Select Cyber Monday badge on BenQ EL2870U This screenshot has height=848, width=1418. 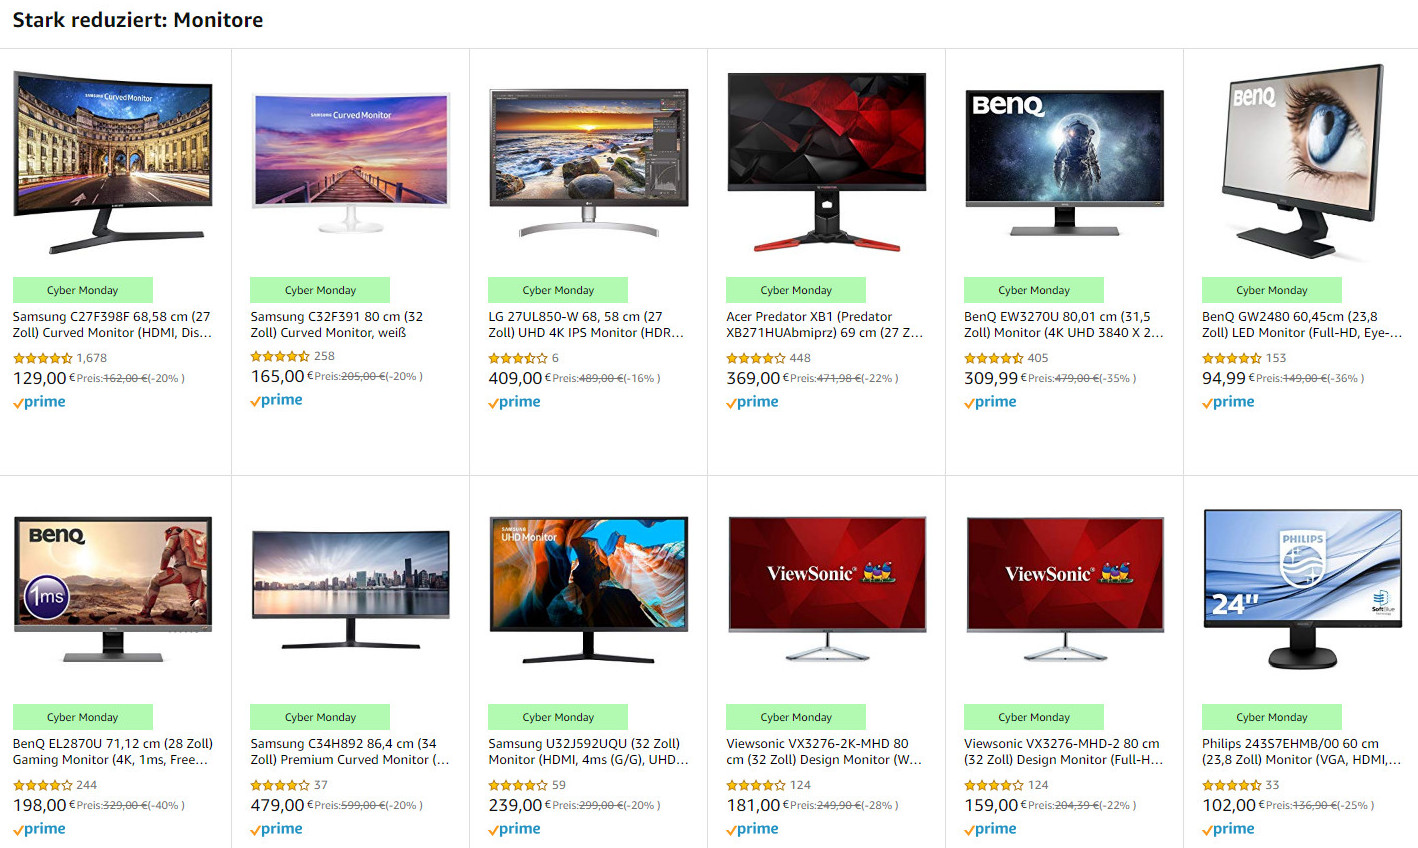click(83, 717)
